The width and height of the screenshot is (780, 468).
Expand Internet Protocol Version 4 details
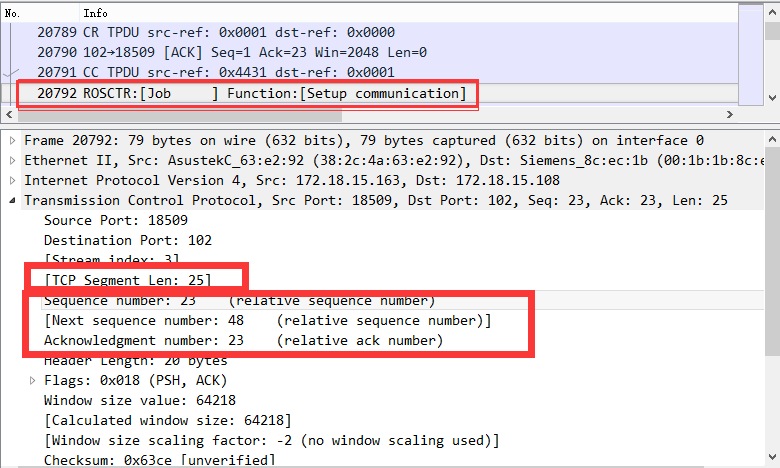(x=12, y=181)
